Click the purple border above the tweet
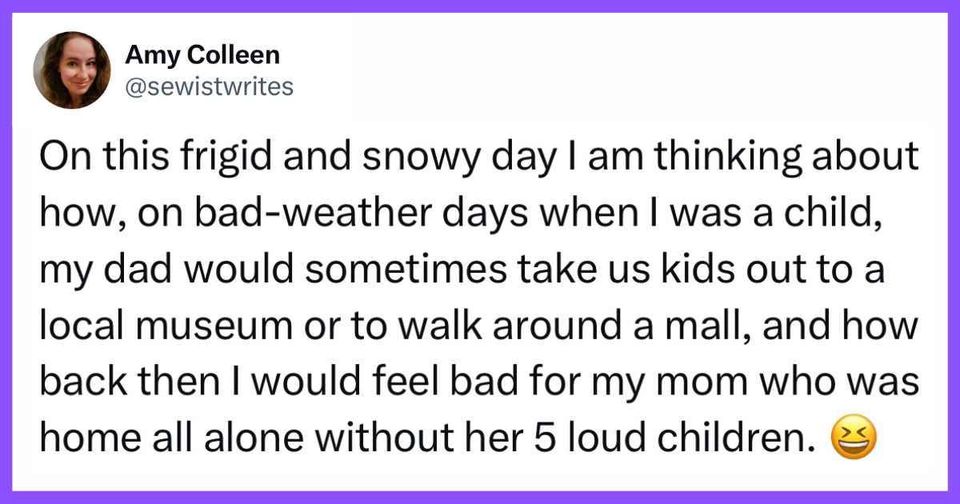The height and width of the screenshot is (504, 960). (x=480, y=6)
